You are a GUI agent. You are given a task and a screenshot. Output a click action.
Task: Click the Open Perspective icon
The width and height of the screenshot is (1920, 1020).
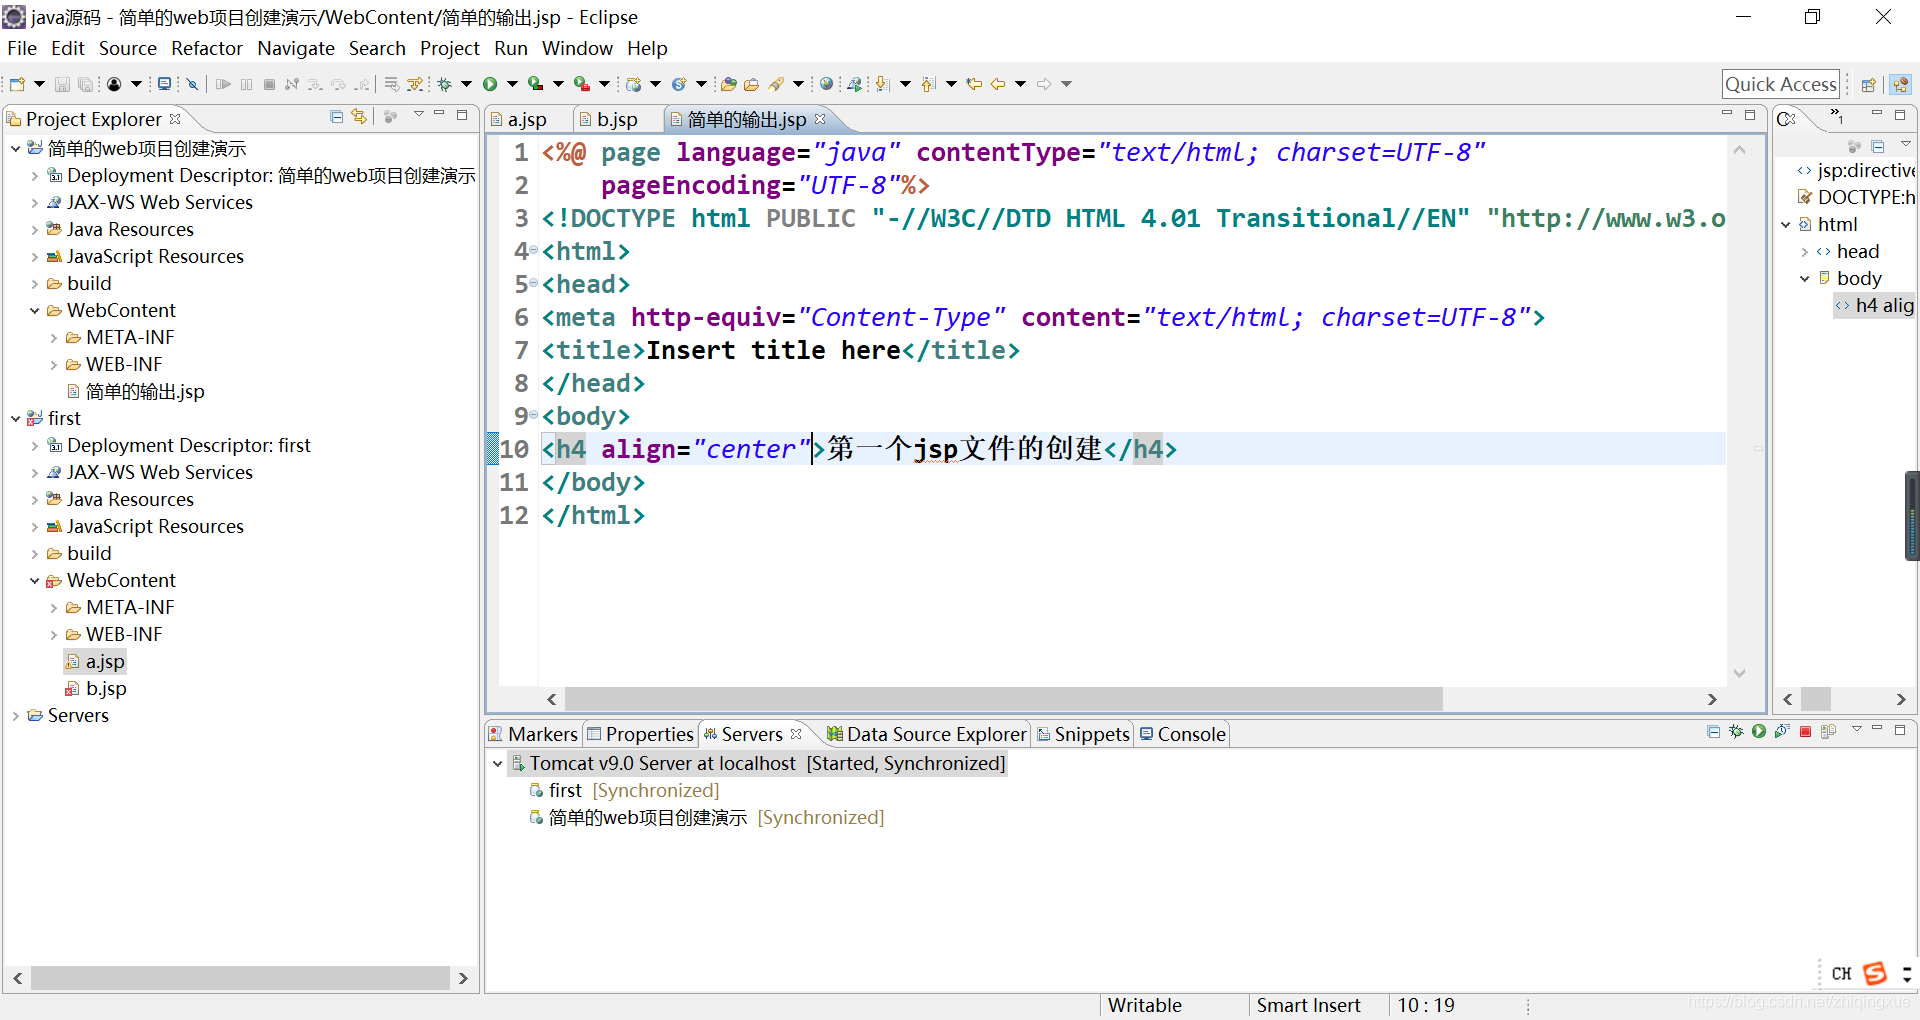[x=1868, y=85]
